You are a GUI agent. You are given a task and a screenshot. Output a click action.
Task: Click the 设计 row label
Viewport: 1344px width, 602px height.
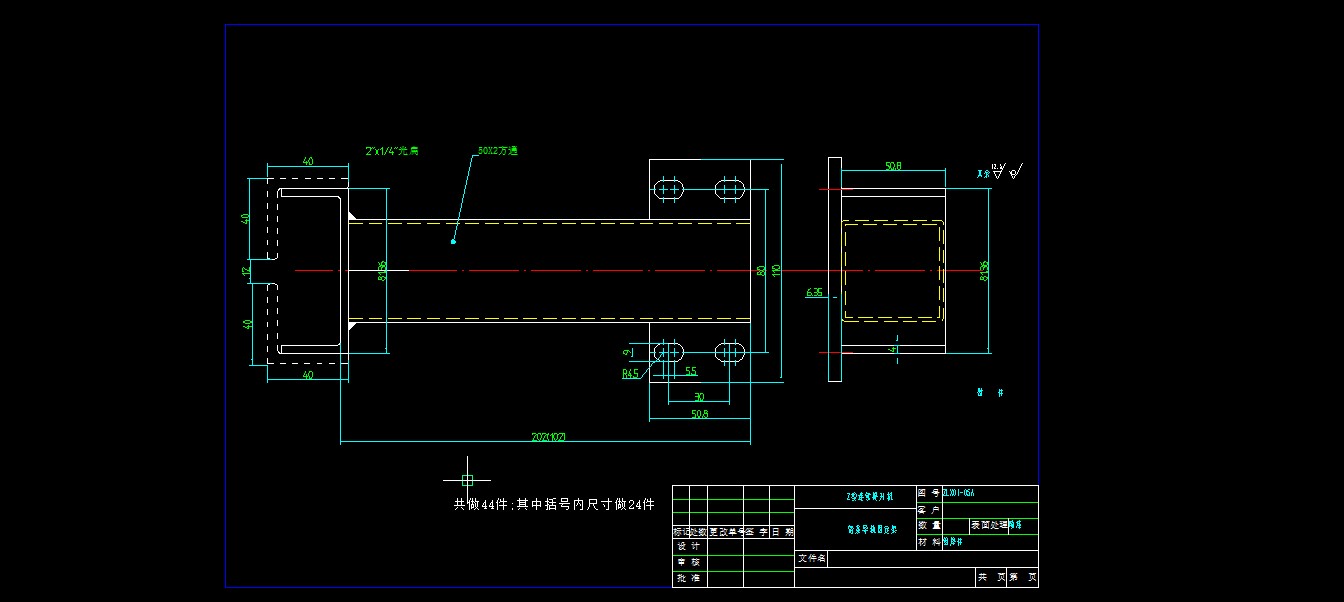688,547
